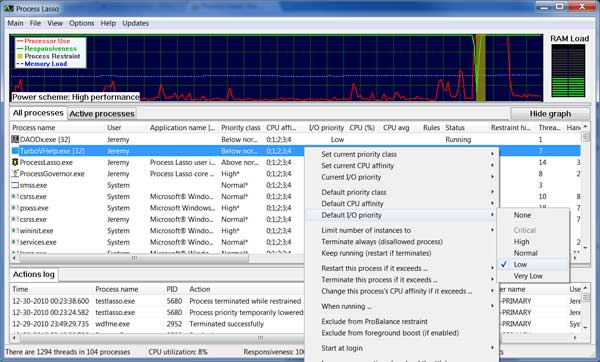Viewport: 600px width, 362px height.
Task: Open the View menu
Action: pos(55,23)
